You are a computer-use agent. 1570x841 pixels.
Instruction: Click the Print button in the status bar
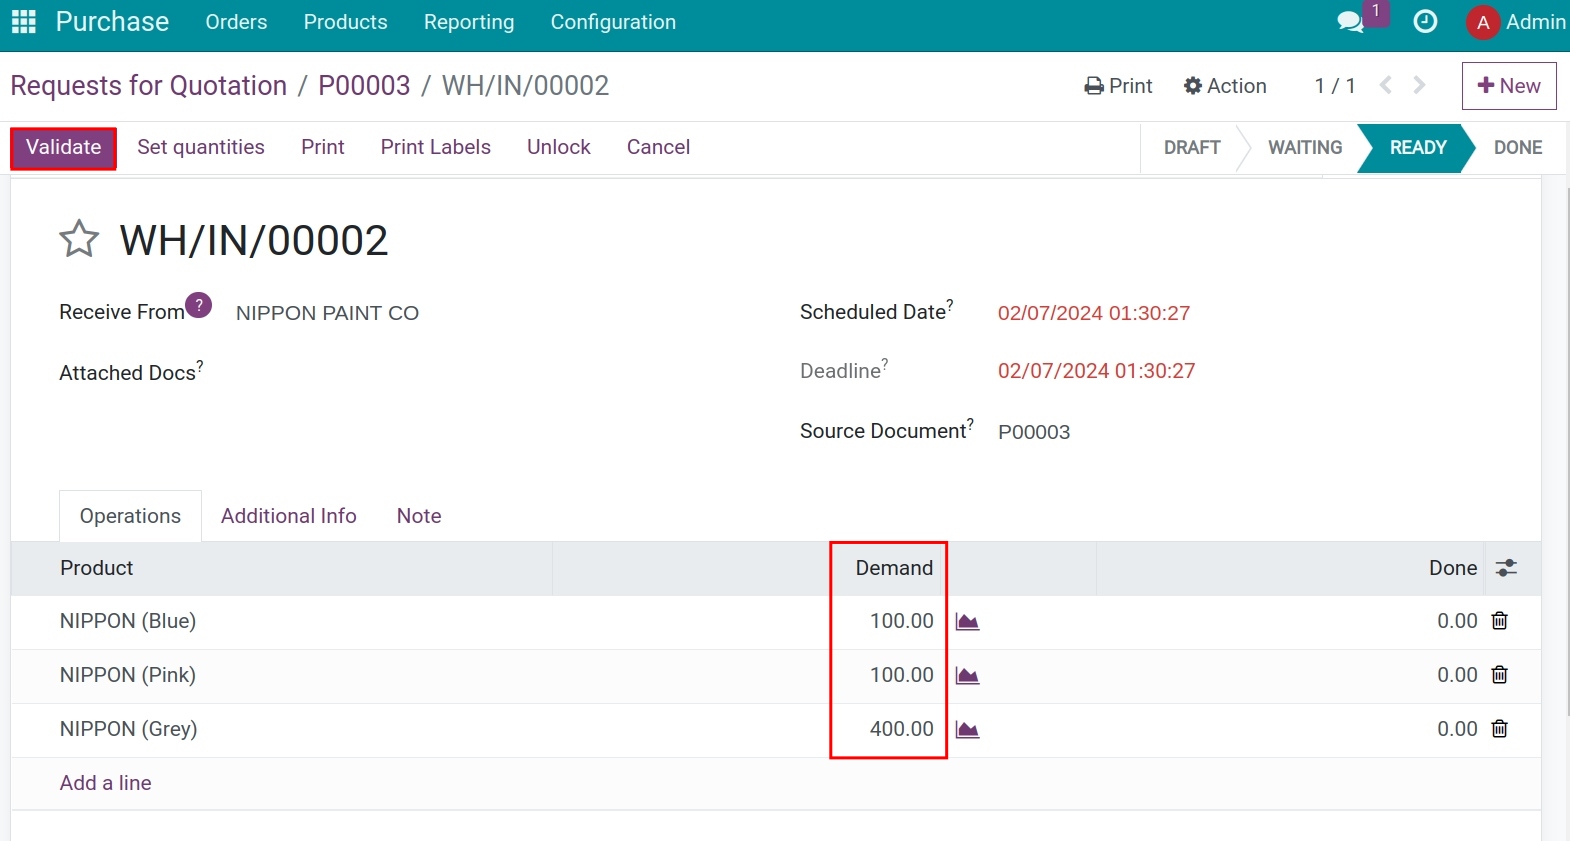(x=323, y=147)
